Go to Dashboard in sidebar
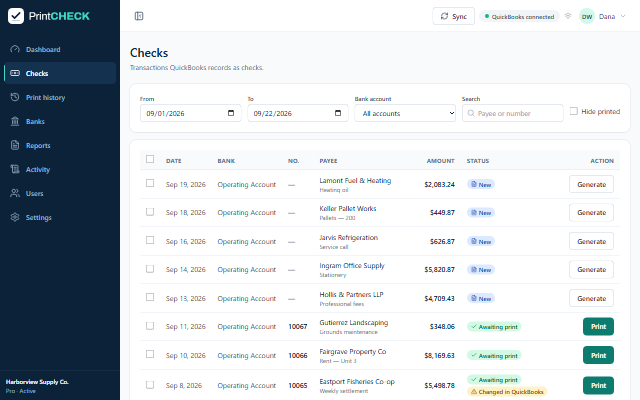 pyautogui.click(x=60, y=49)
